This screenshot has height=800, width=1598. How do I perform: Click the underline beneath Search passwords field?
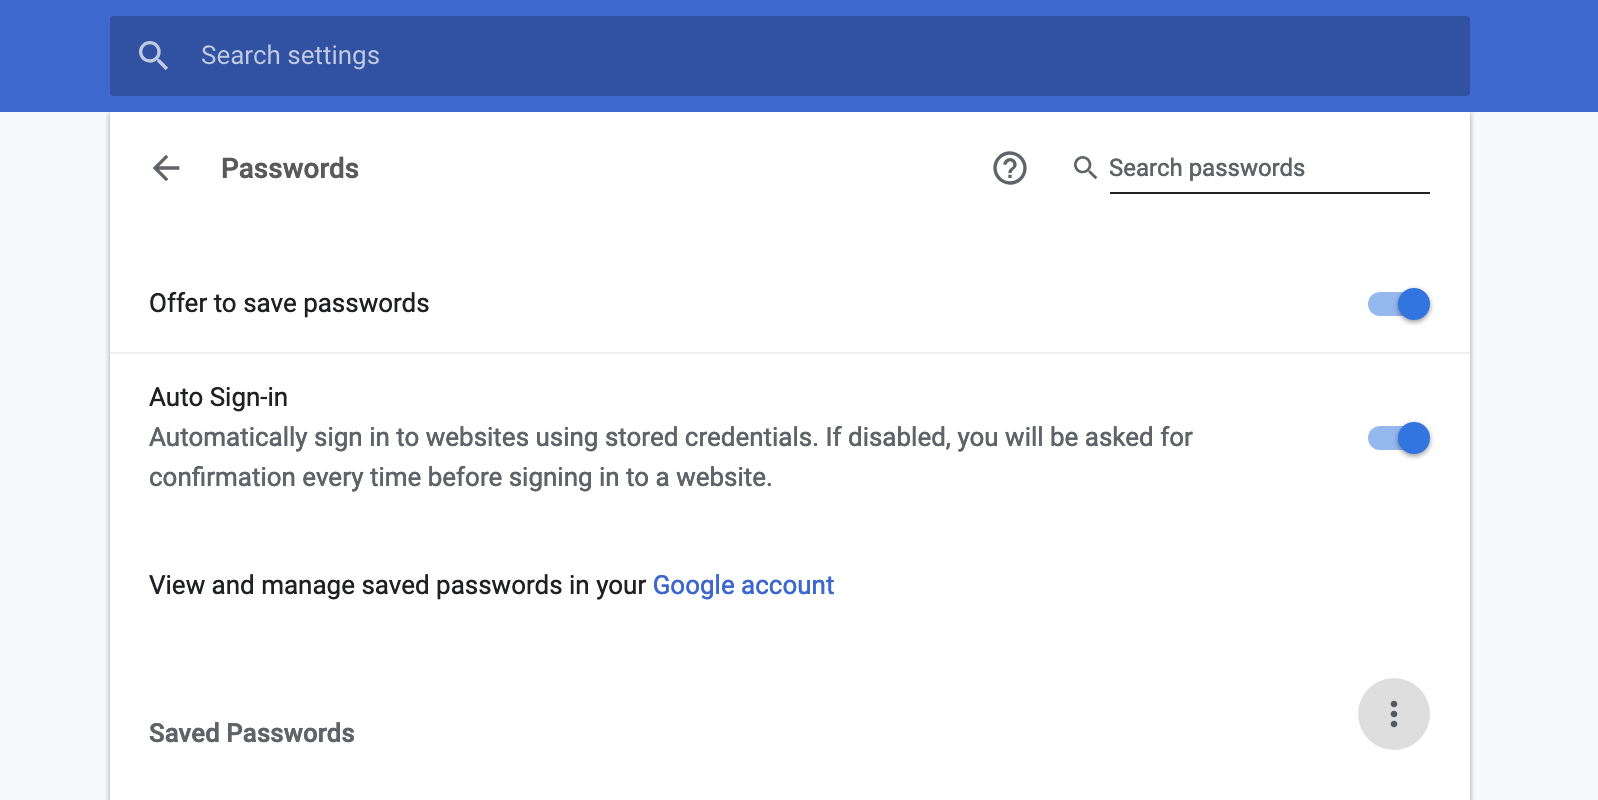(1269, 192)
